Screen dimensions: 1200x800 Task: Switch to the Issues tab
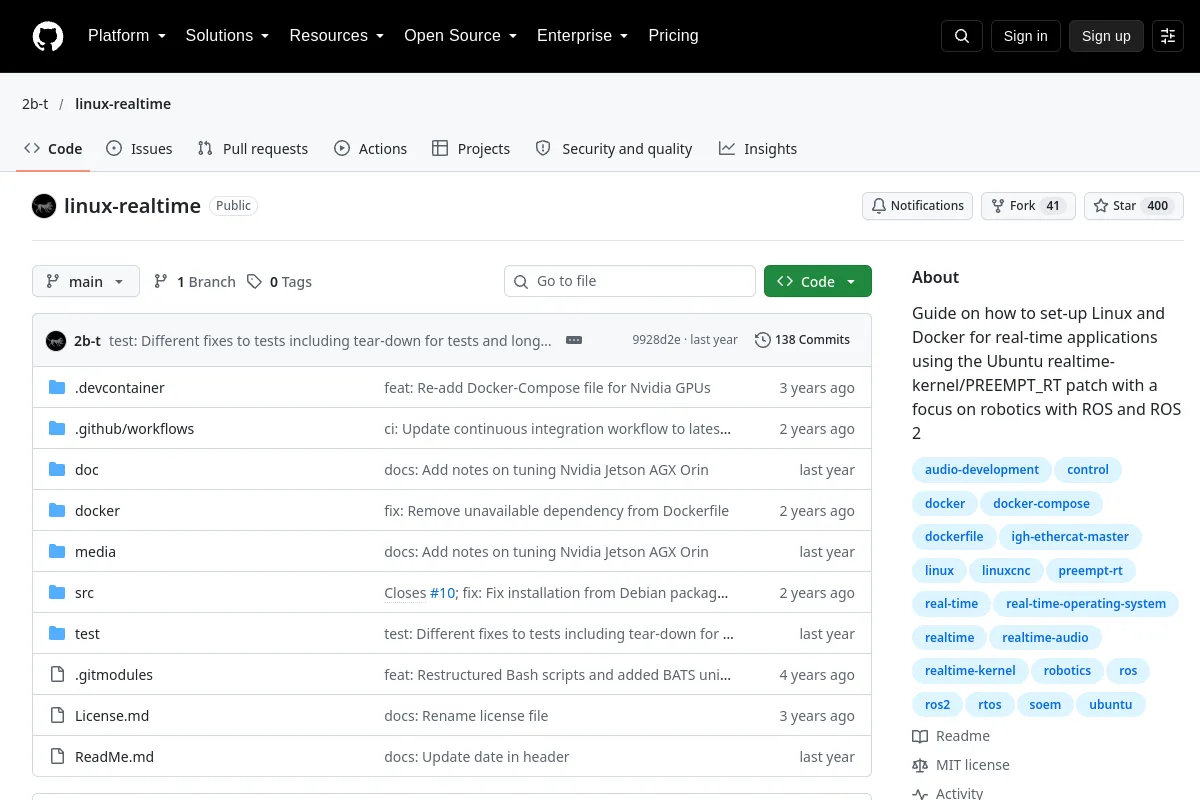(139, 149)
